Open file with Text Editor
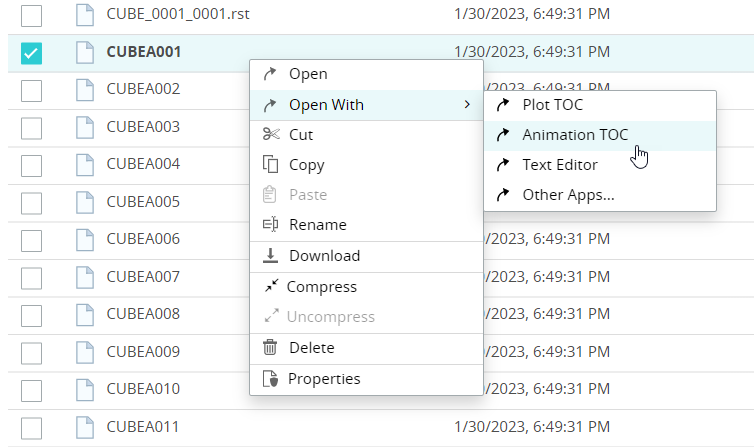The image size is (754, 447). coord(560,165)
